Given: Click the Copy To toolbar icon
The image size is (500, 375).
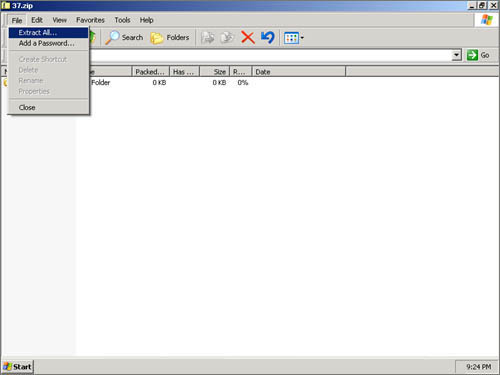Looking at the screenshot, I should tap(227, 38).
